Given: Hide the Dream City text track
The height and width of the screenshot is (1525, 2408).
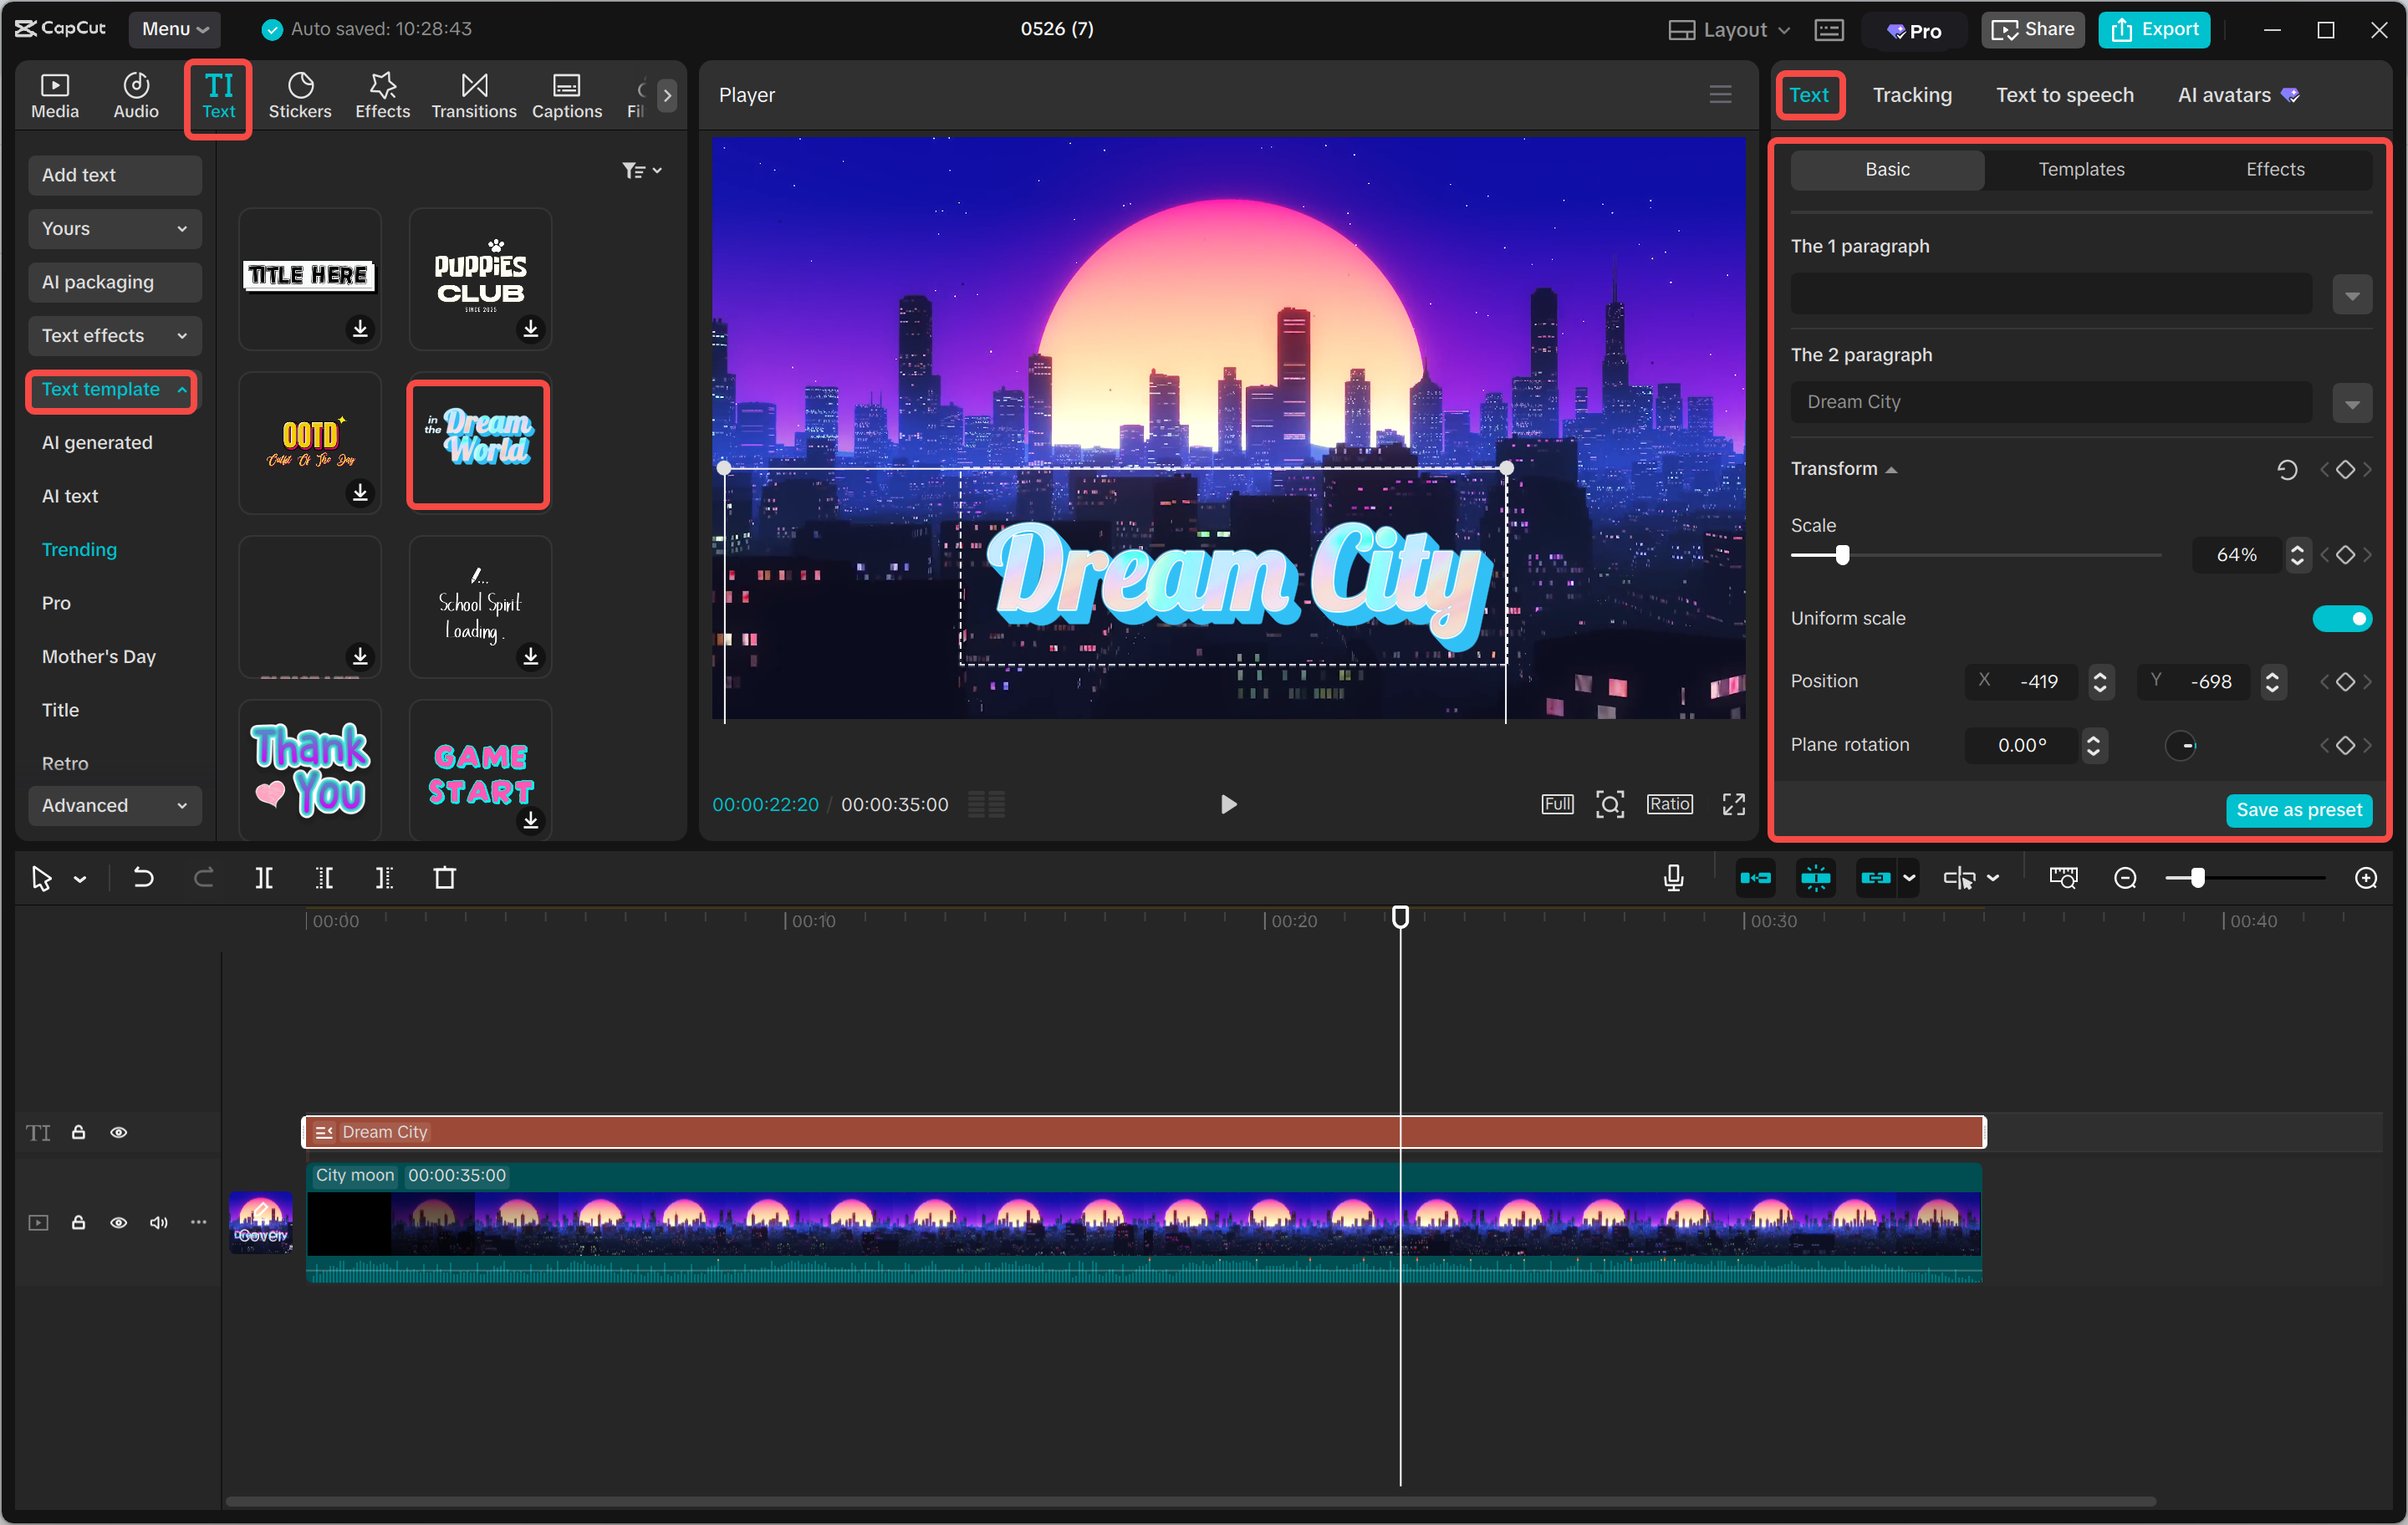Looking at the screenshot, I should [119, 1132].
